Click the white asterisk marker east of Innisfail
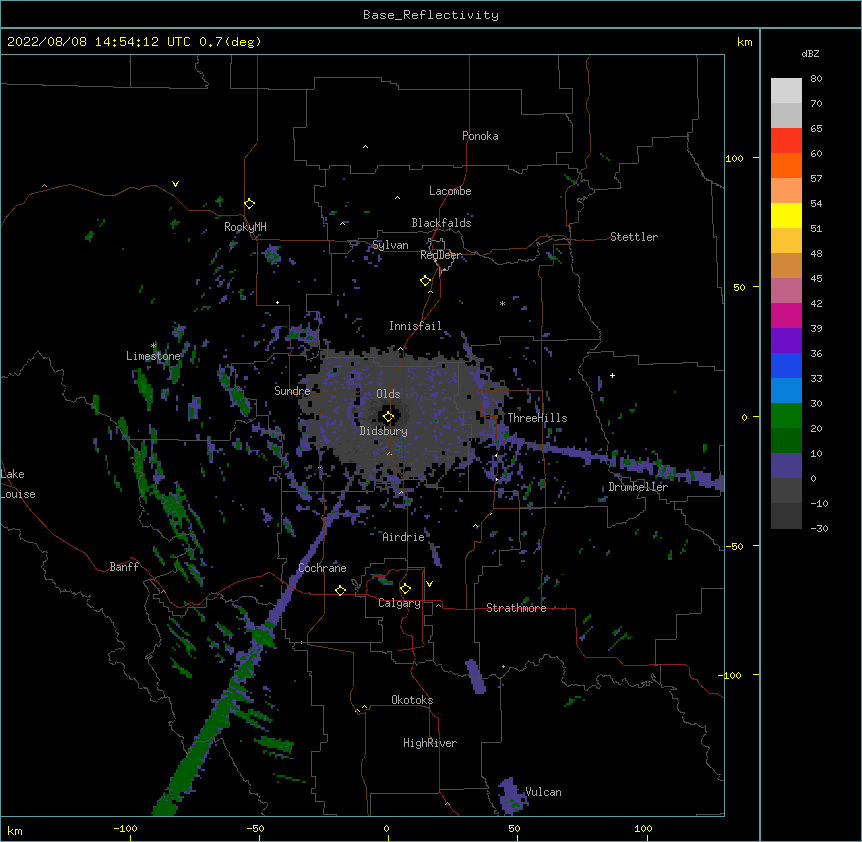Viewport: 862px width, 842px height. 502,303
